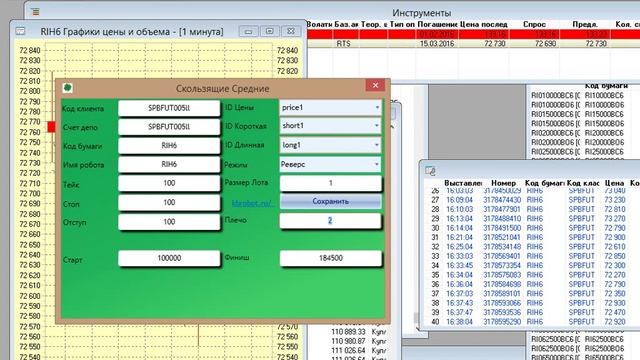This screenshot has width=640, height=360.
Task: Click the Код бумаги field with RIH6
Action: [169, 146]
